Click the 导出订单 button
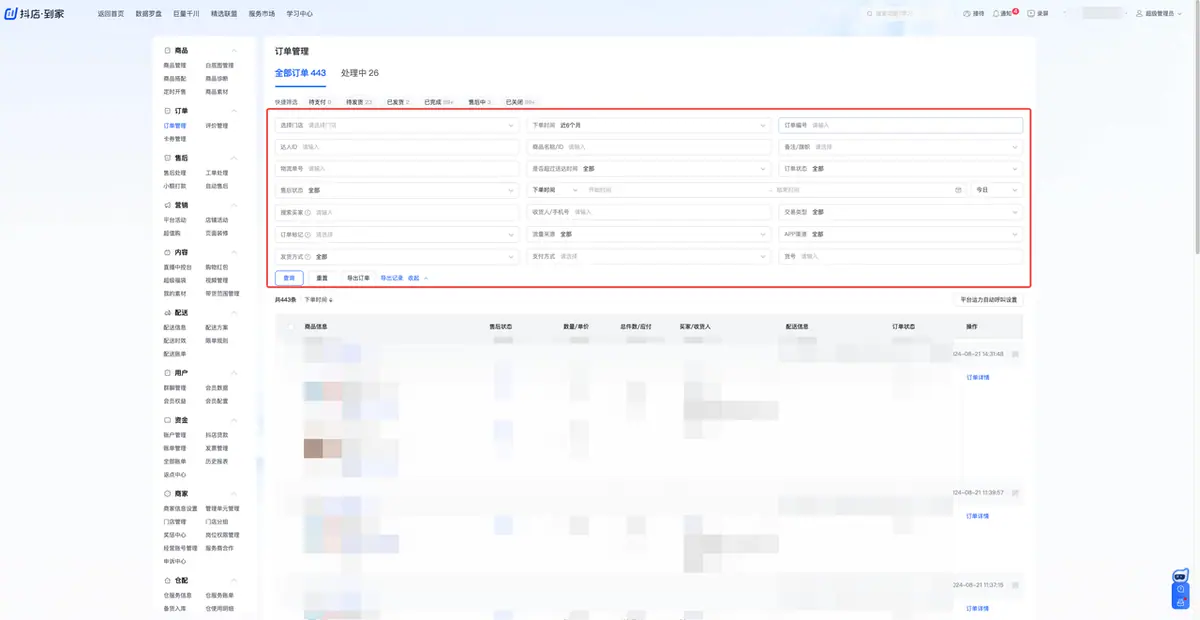Viewport: 1200px width, 620px height. 358,278
